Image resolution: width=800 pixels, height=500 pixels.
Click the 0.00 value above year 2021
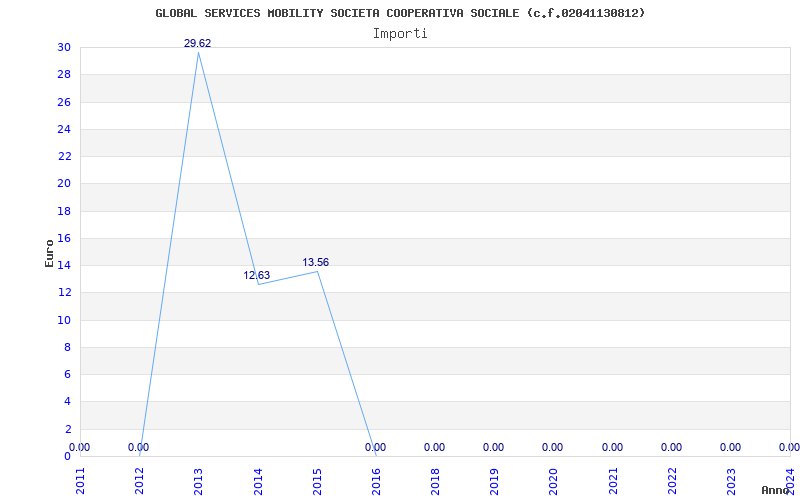[612, 447]
